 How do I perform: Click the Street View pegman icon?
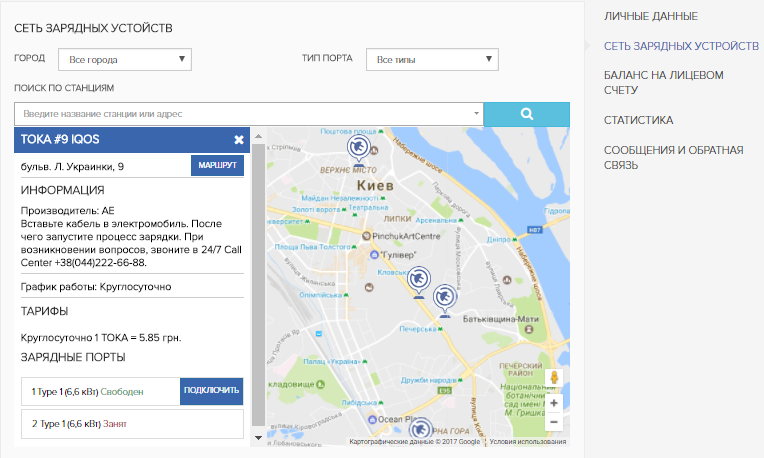(554, 378)
